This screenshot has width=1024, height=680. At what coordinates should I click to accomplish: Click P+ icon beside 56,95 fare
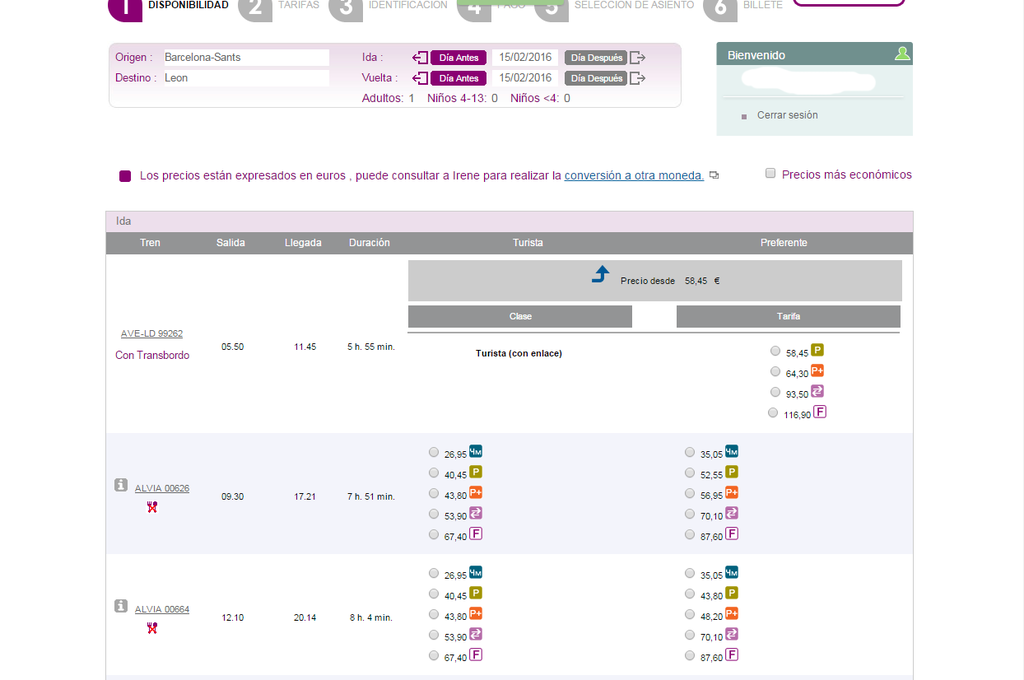click(x=731, y=493)
